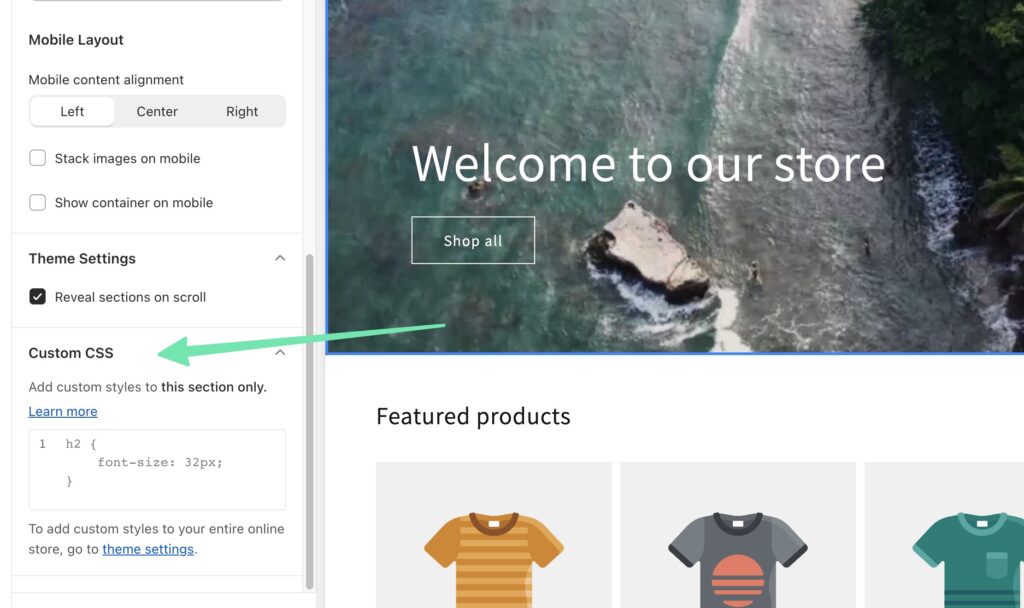Screen dimensions: 1024x608
Task: Select the Welcome to our store heading
Action: (648, 164)
